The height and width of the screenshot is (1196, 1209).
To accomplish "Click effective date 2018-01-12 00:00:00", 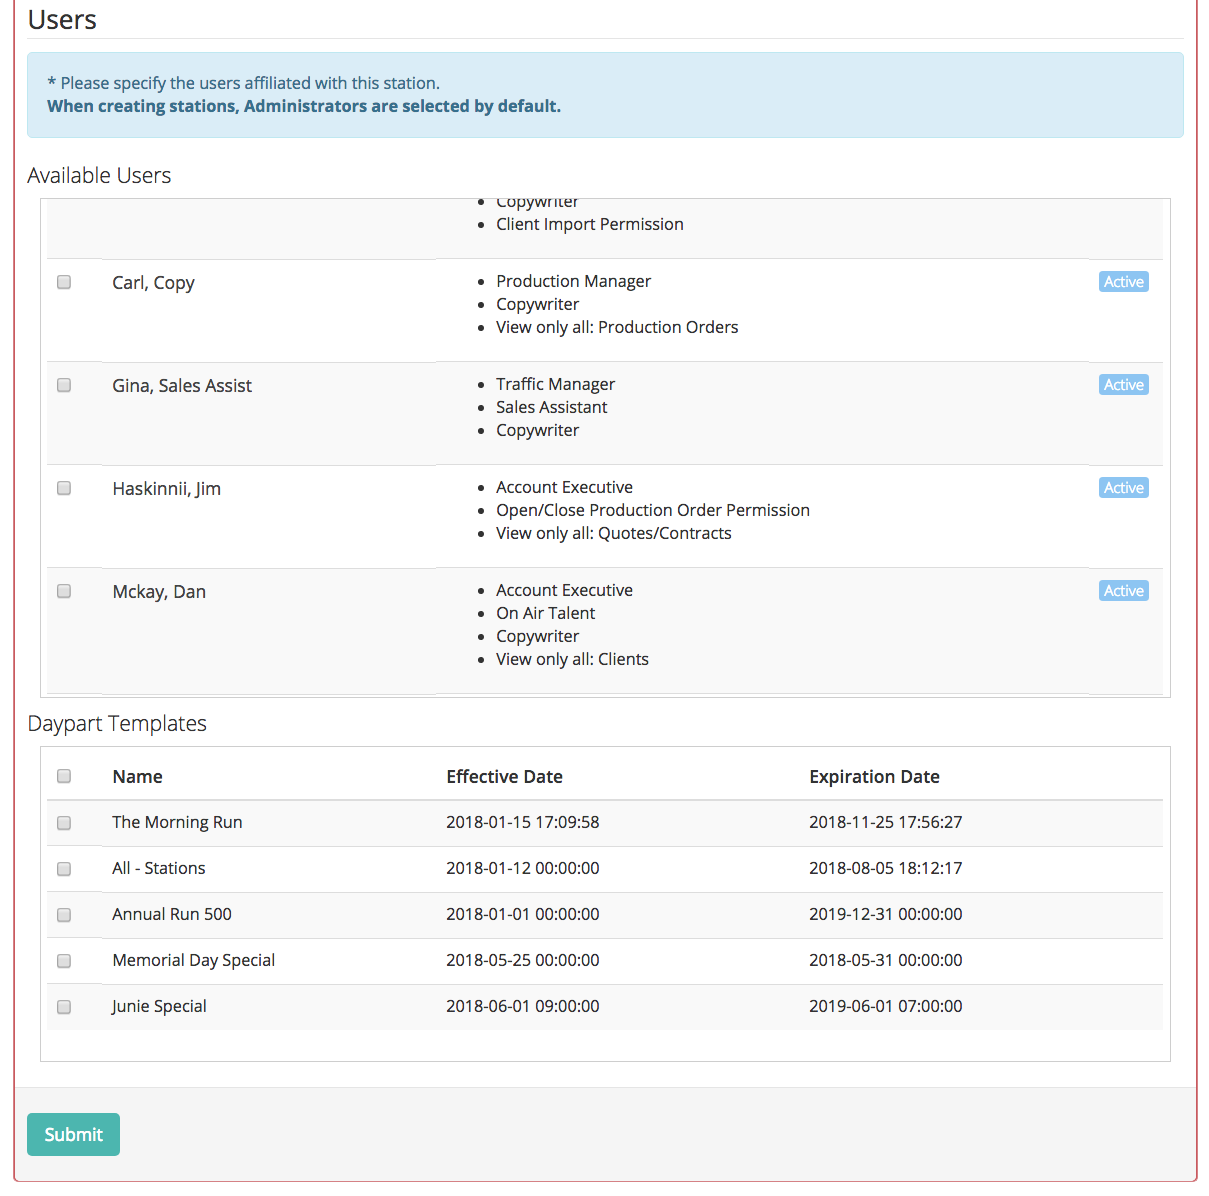I will tap(523, 868).
